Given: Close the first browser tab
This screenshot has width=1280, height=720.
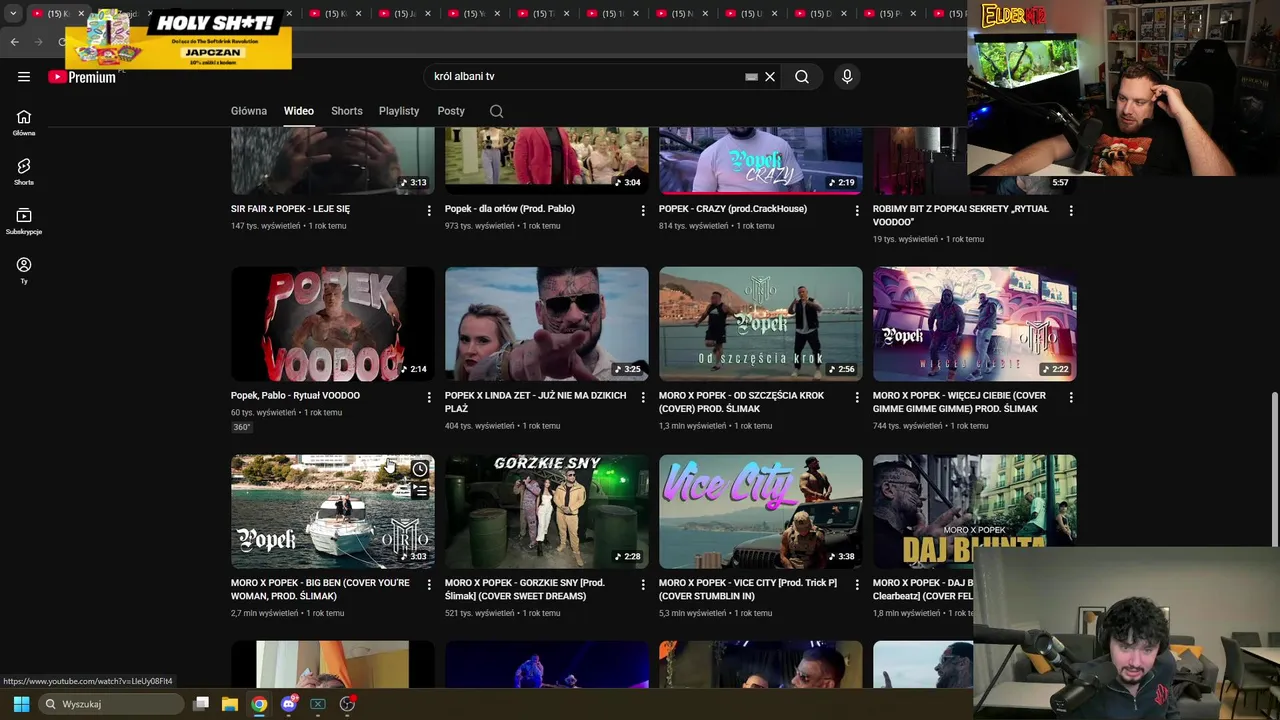Looking at the screenshot, I should pos(81,13).
